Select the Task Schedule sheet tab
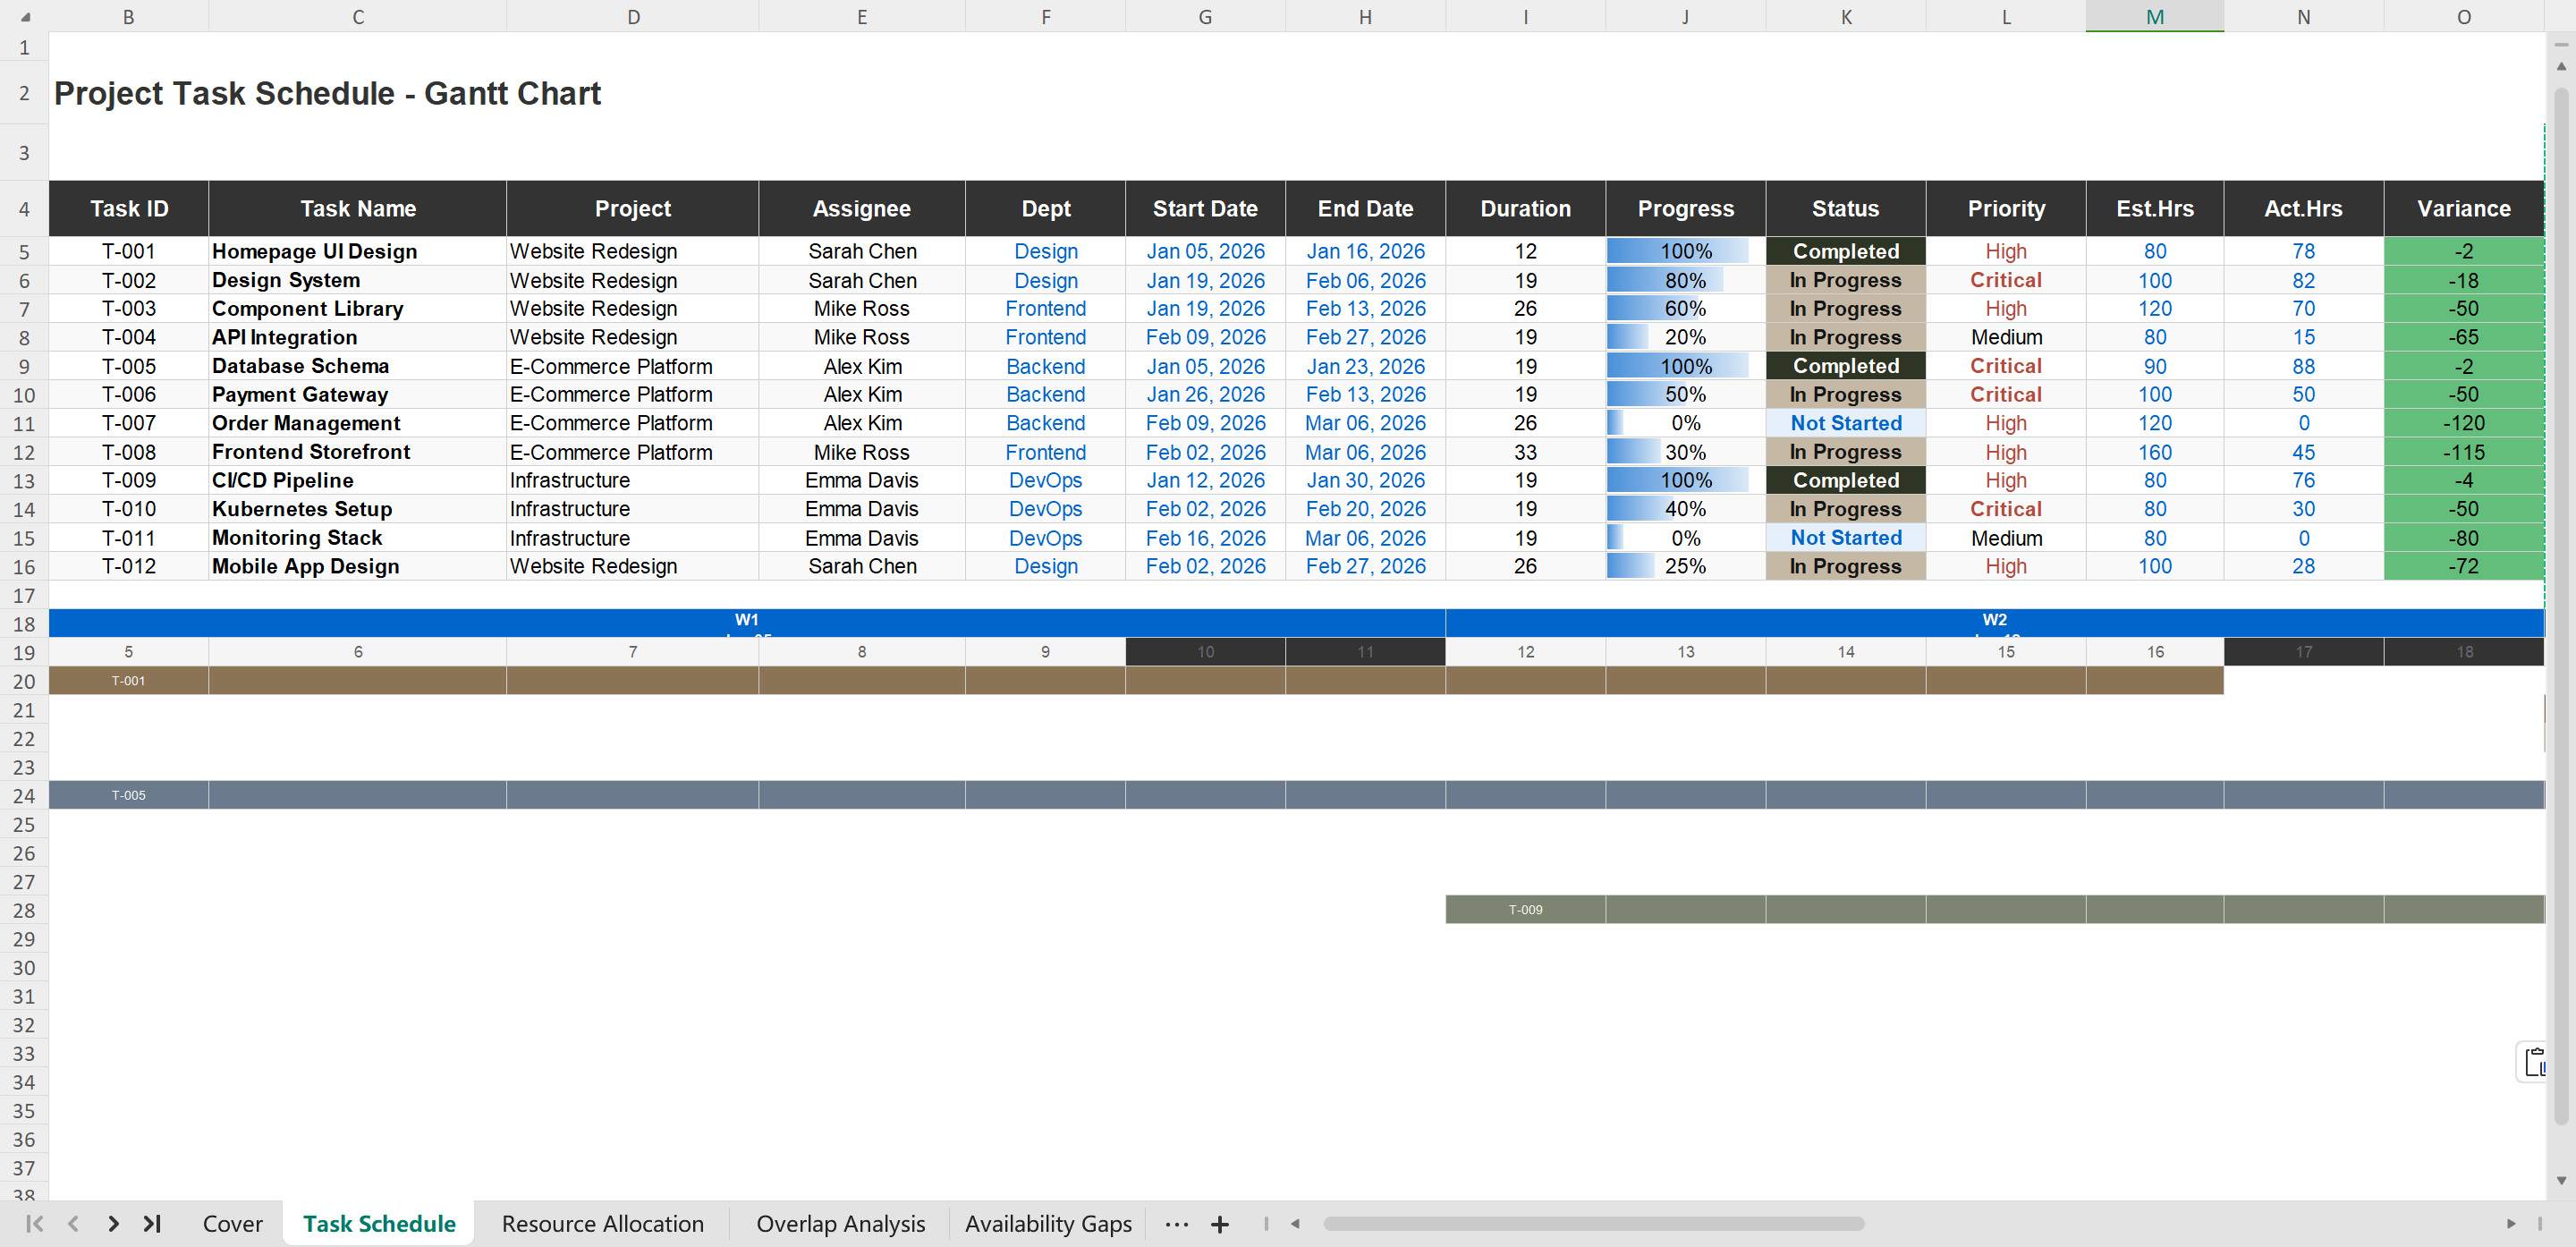2576x1247 pixels. (x=379, y=1224)
